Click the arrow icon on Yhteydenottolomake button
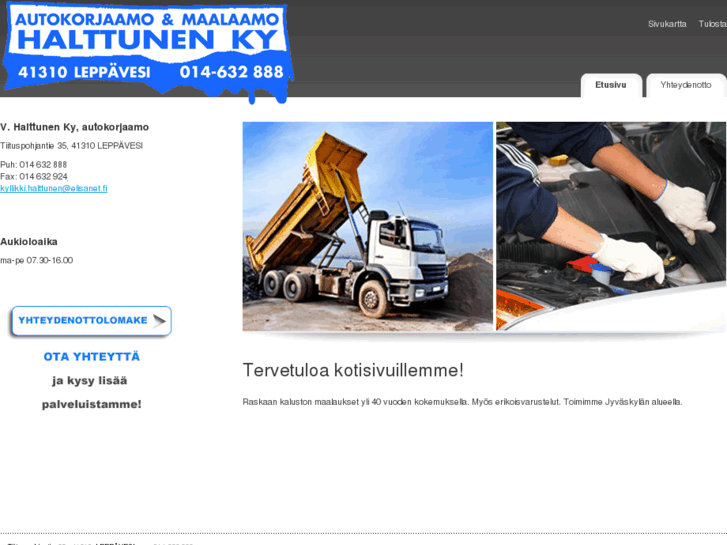Viewport: 727px width, 545px height. coord(159,321)
